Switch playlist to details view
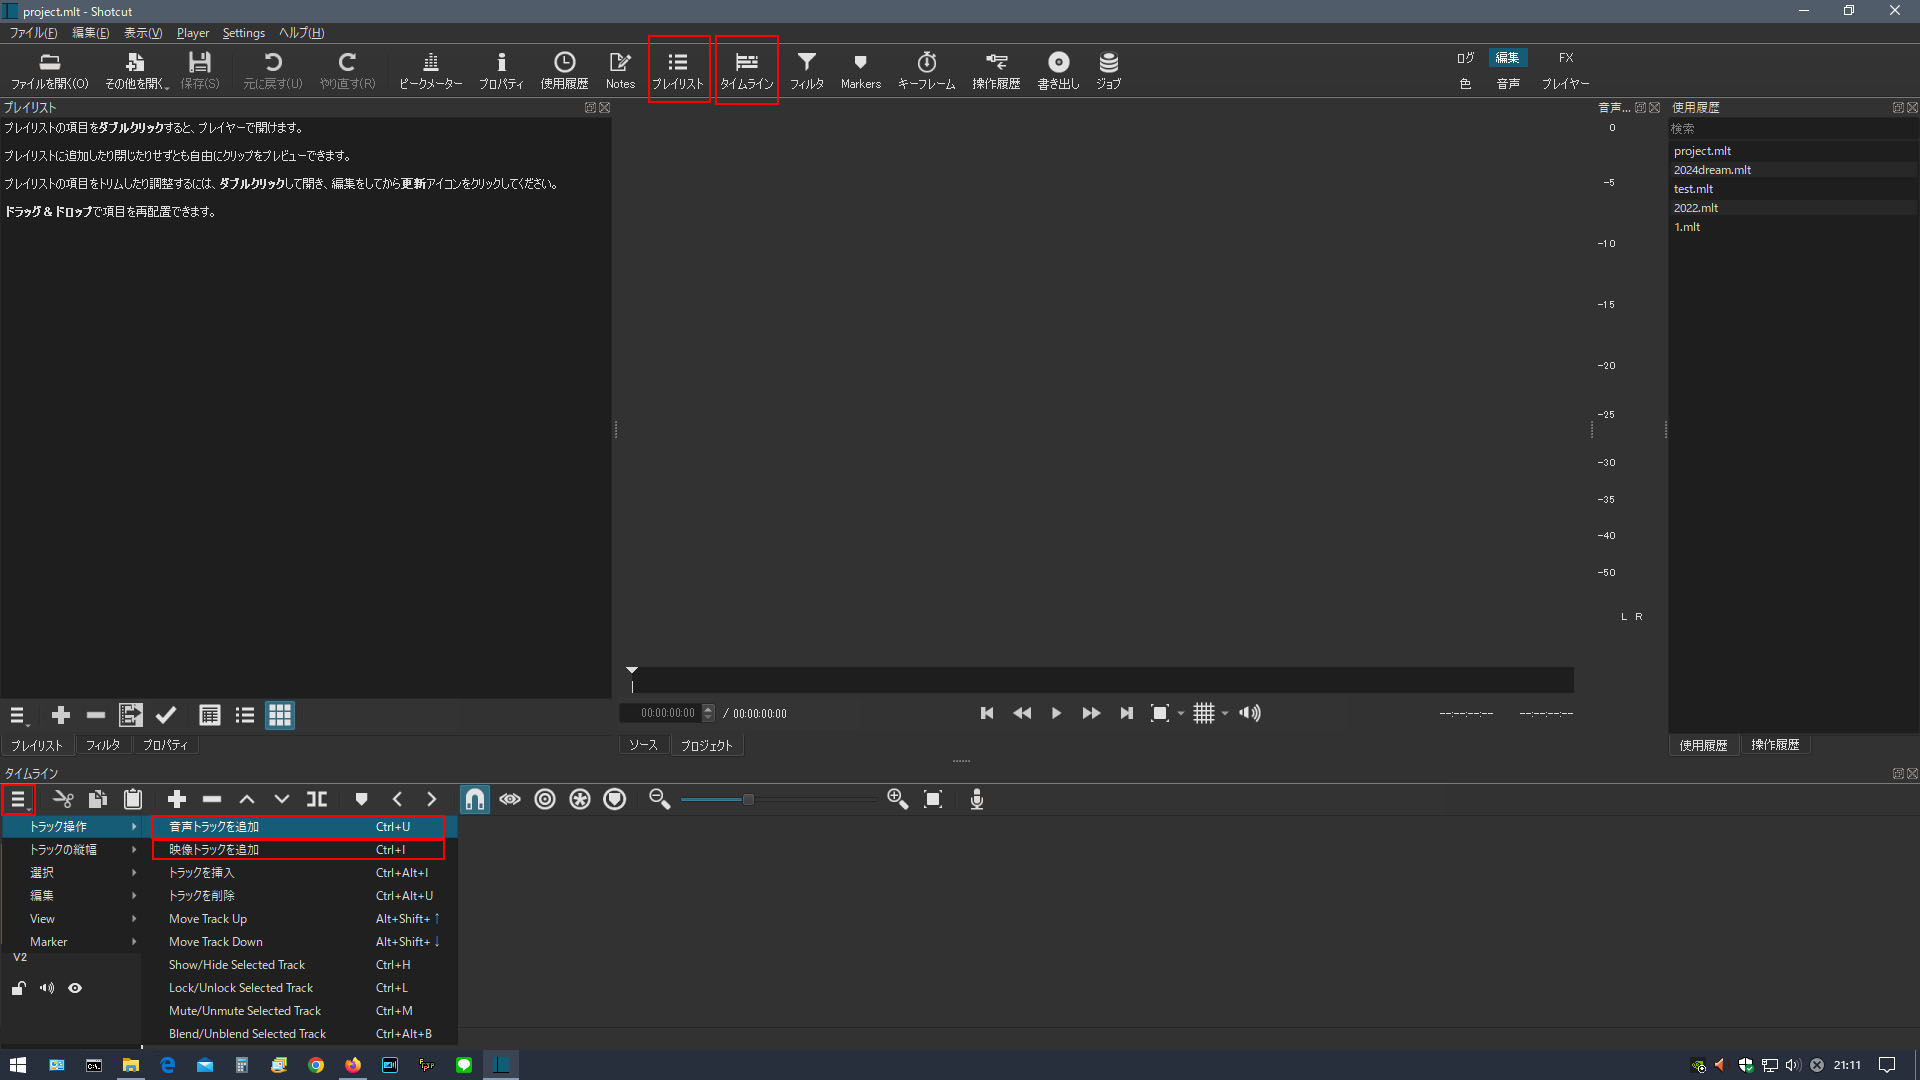The width and height of the screenshot is (1920, 1080). [210, 715]
